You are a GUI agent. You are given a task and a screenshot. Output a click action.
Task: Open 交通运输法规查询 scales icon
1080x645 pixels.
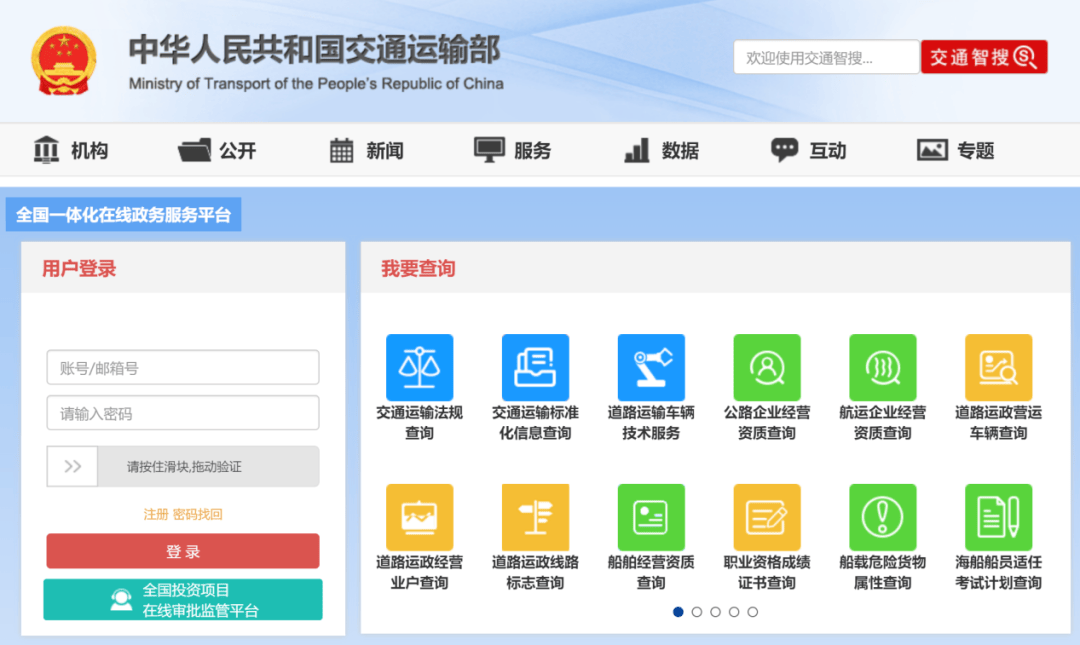coord(419,367)
